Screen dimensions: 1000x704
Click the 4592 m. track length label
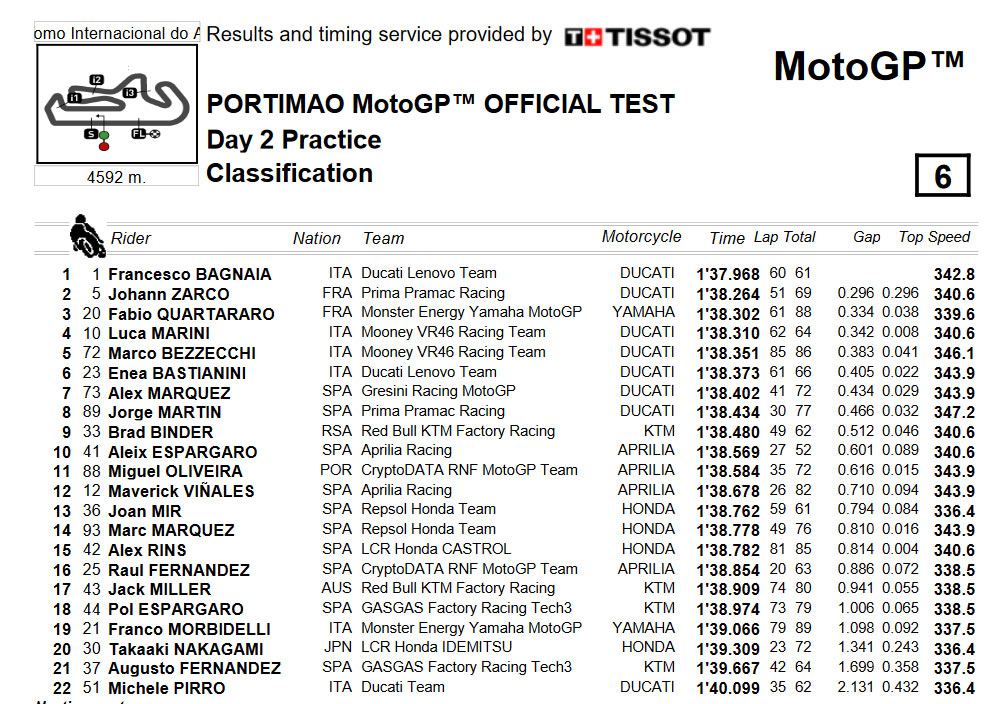click(117, 177)
